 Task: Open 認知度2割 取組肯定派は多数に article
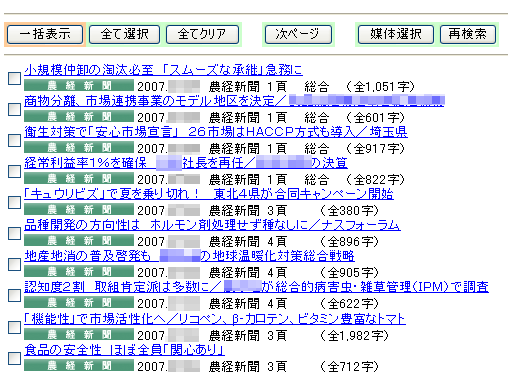(x=256, y=287)
